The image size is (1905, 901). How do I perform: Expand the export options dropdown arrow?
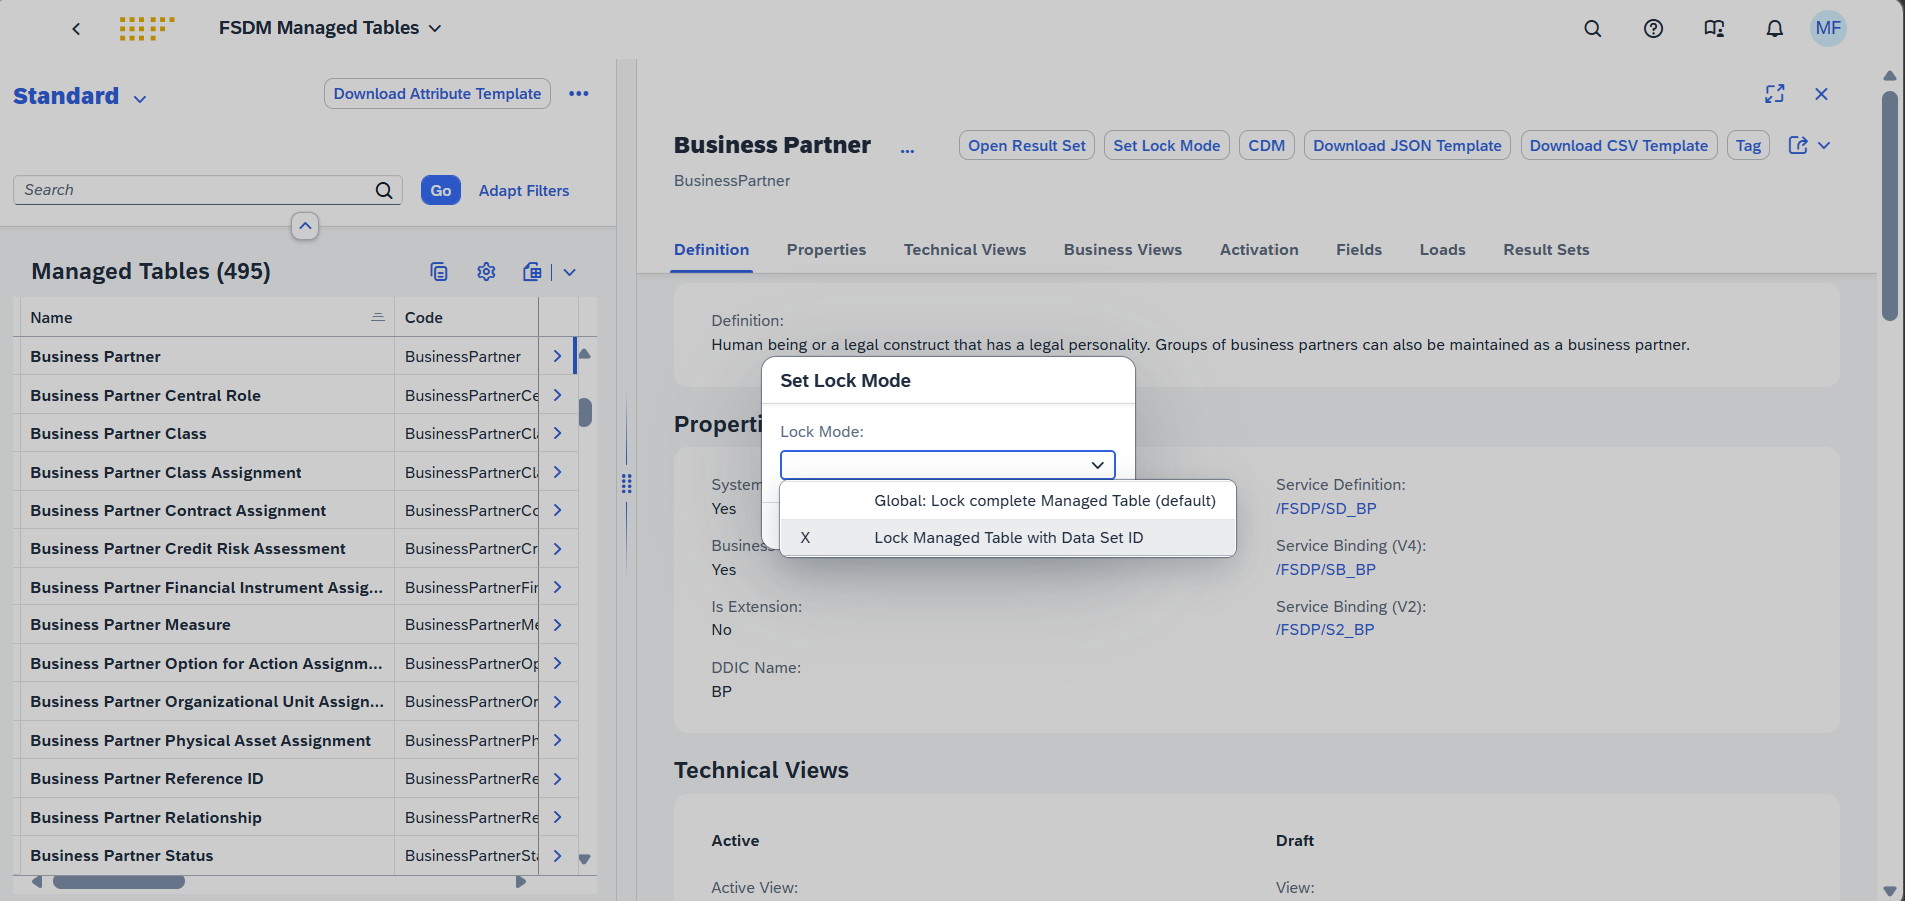coord(569,272)
